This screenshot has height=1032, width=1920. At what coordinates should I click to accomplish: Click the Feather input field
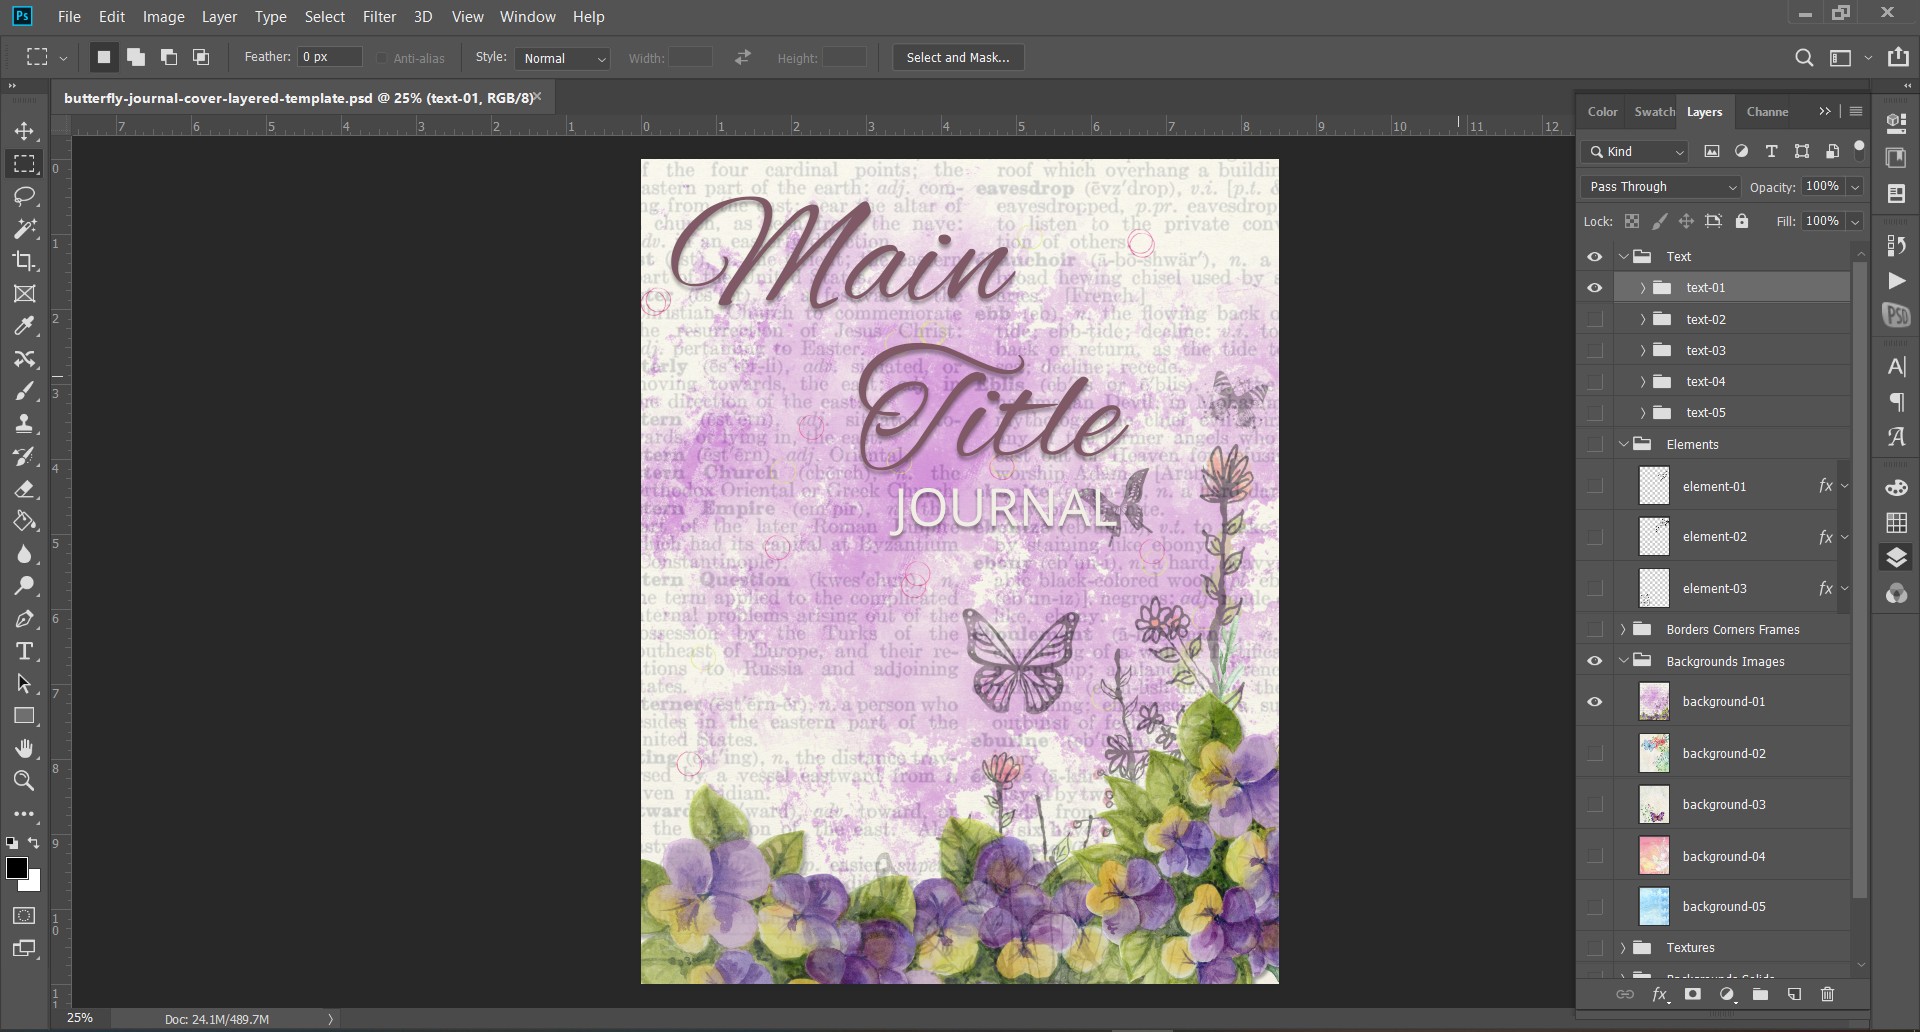click(x=330, y=57)
